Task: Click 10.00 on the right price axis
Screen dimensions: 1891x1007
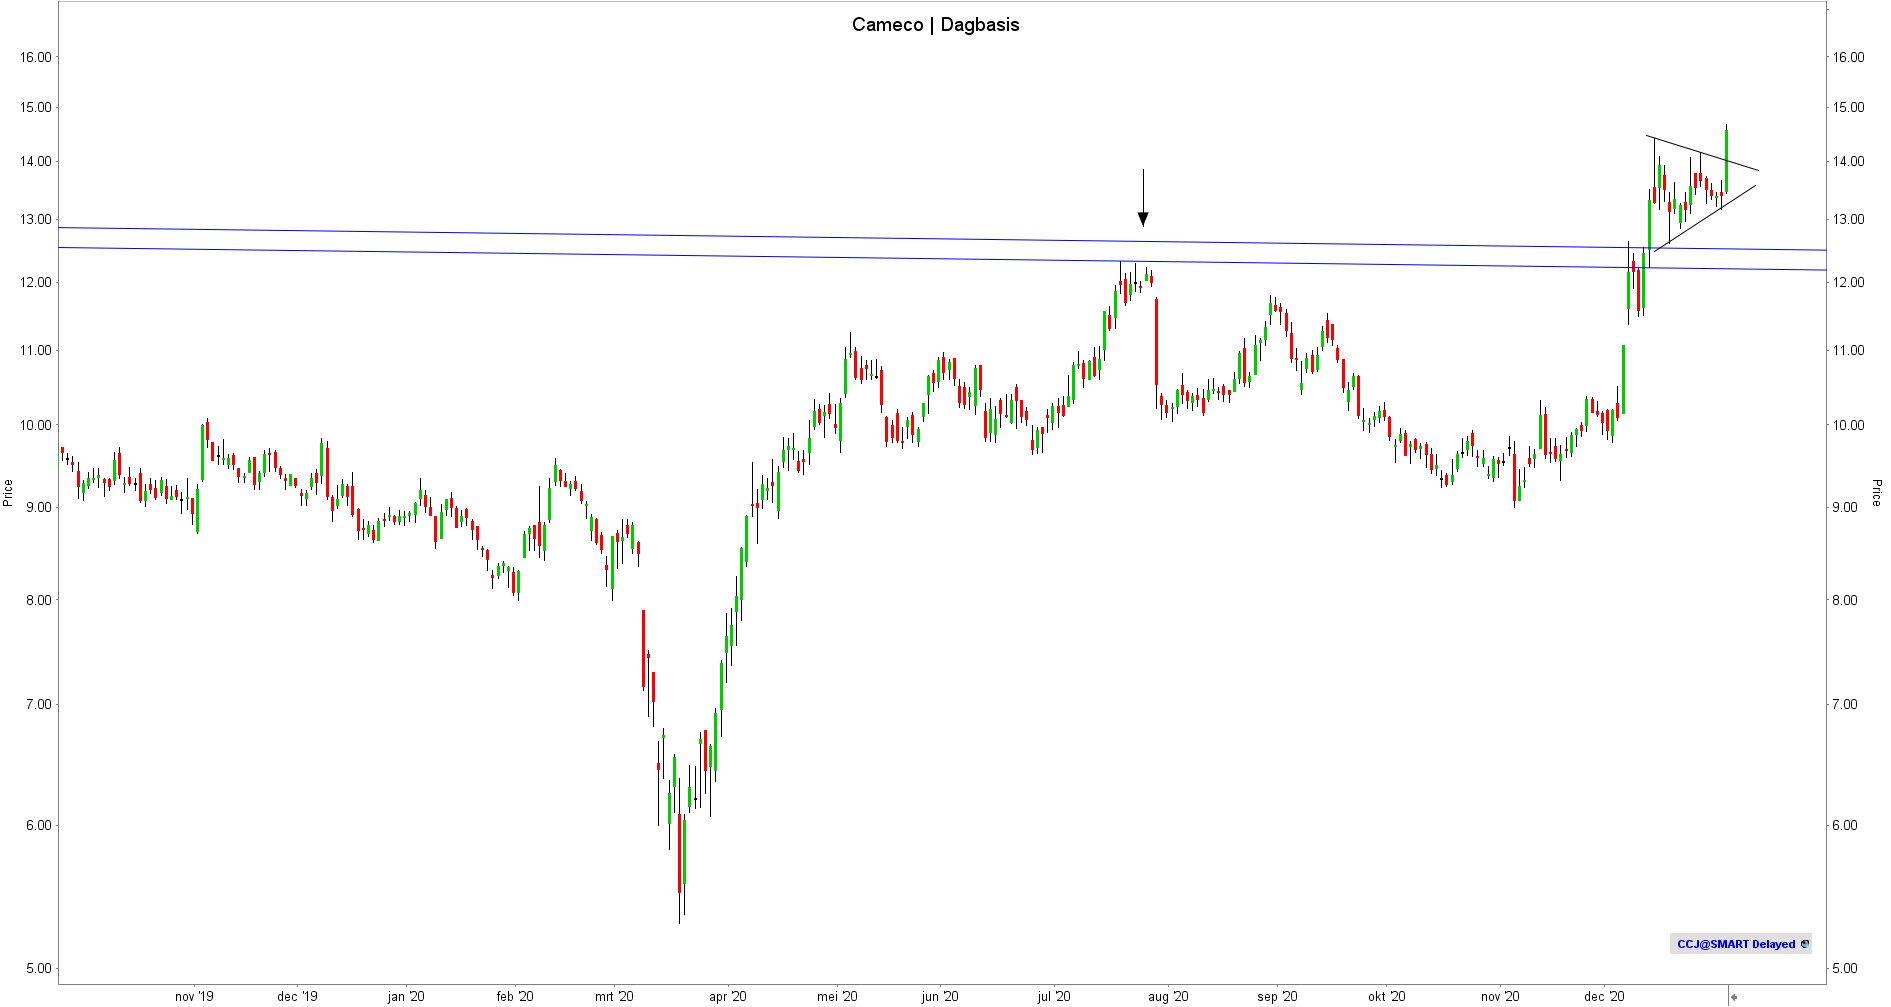Action: (x=1848, y=425)
